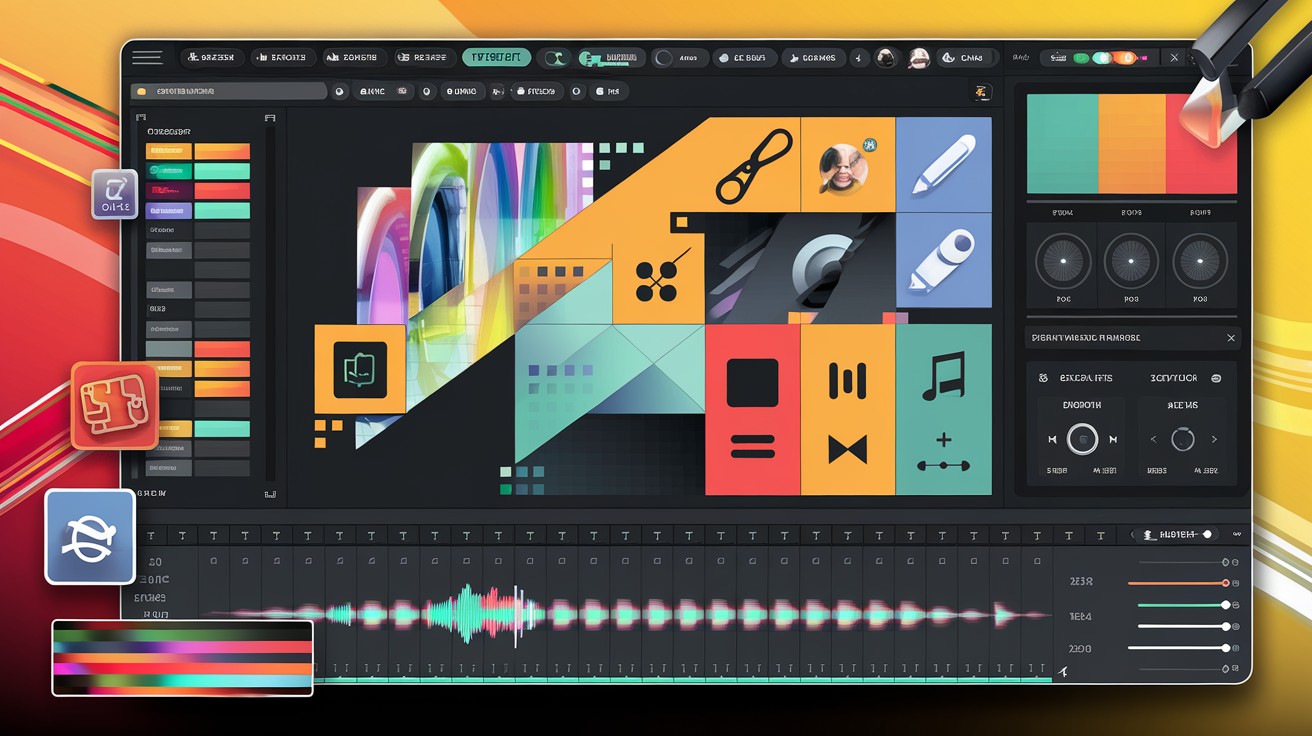Select the pencil tool tile
The width and height of the screenshot is (1312, 736).
point(944,165)
